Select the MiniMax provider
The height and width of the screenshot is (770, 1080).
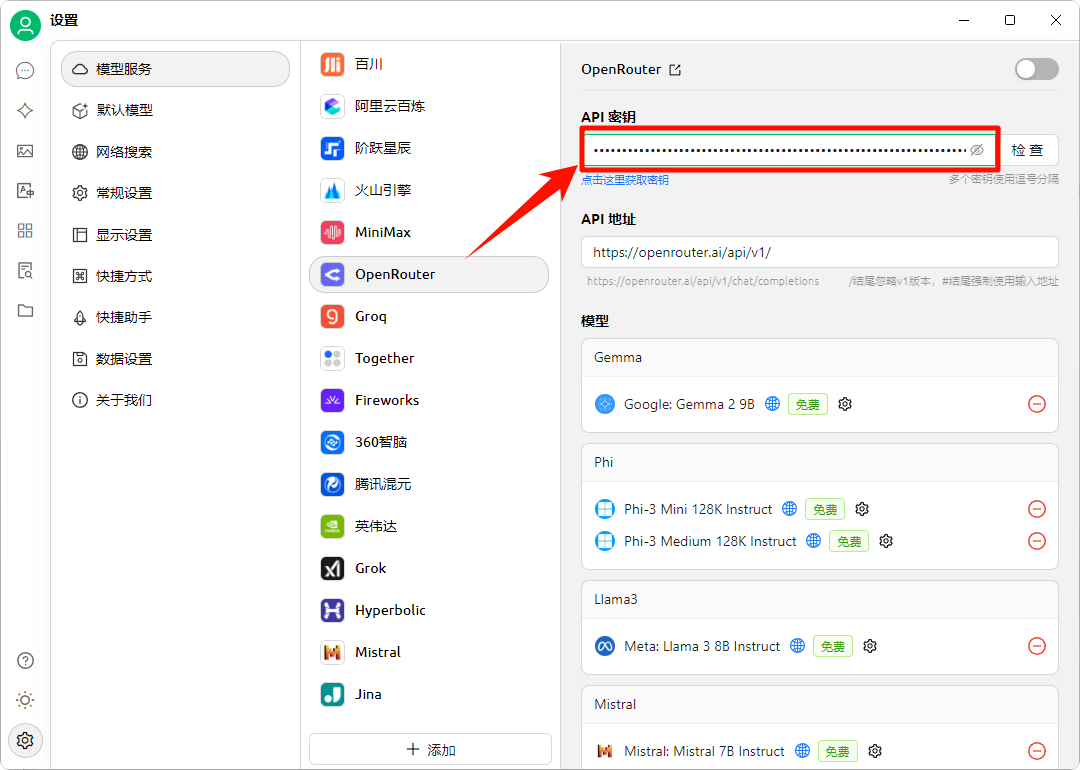(429, 232)
